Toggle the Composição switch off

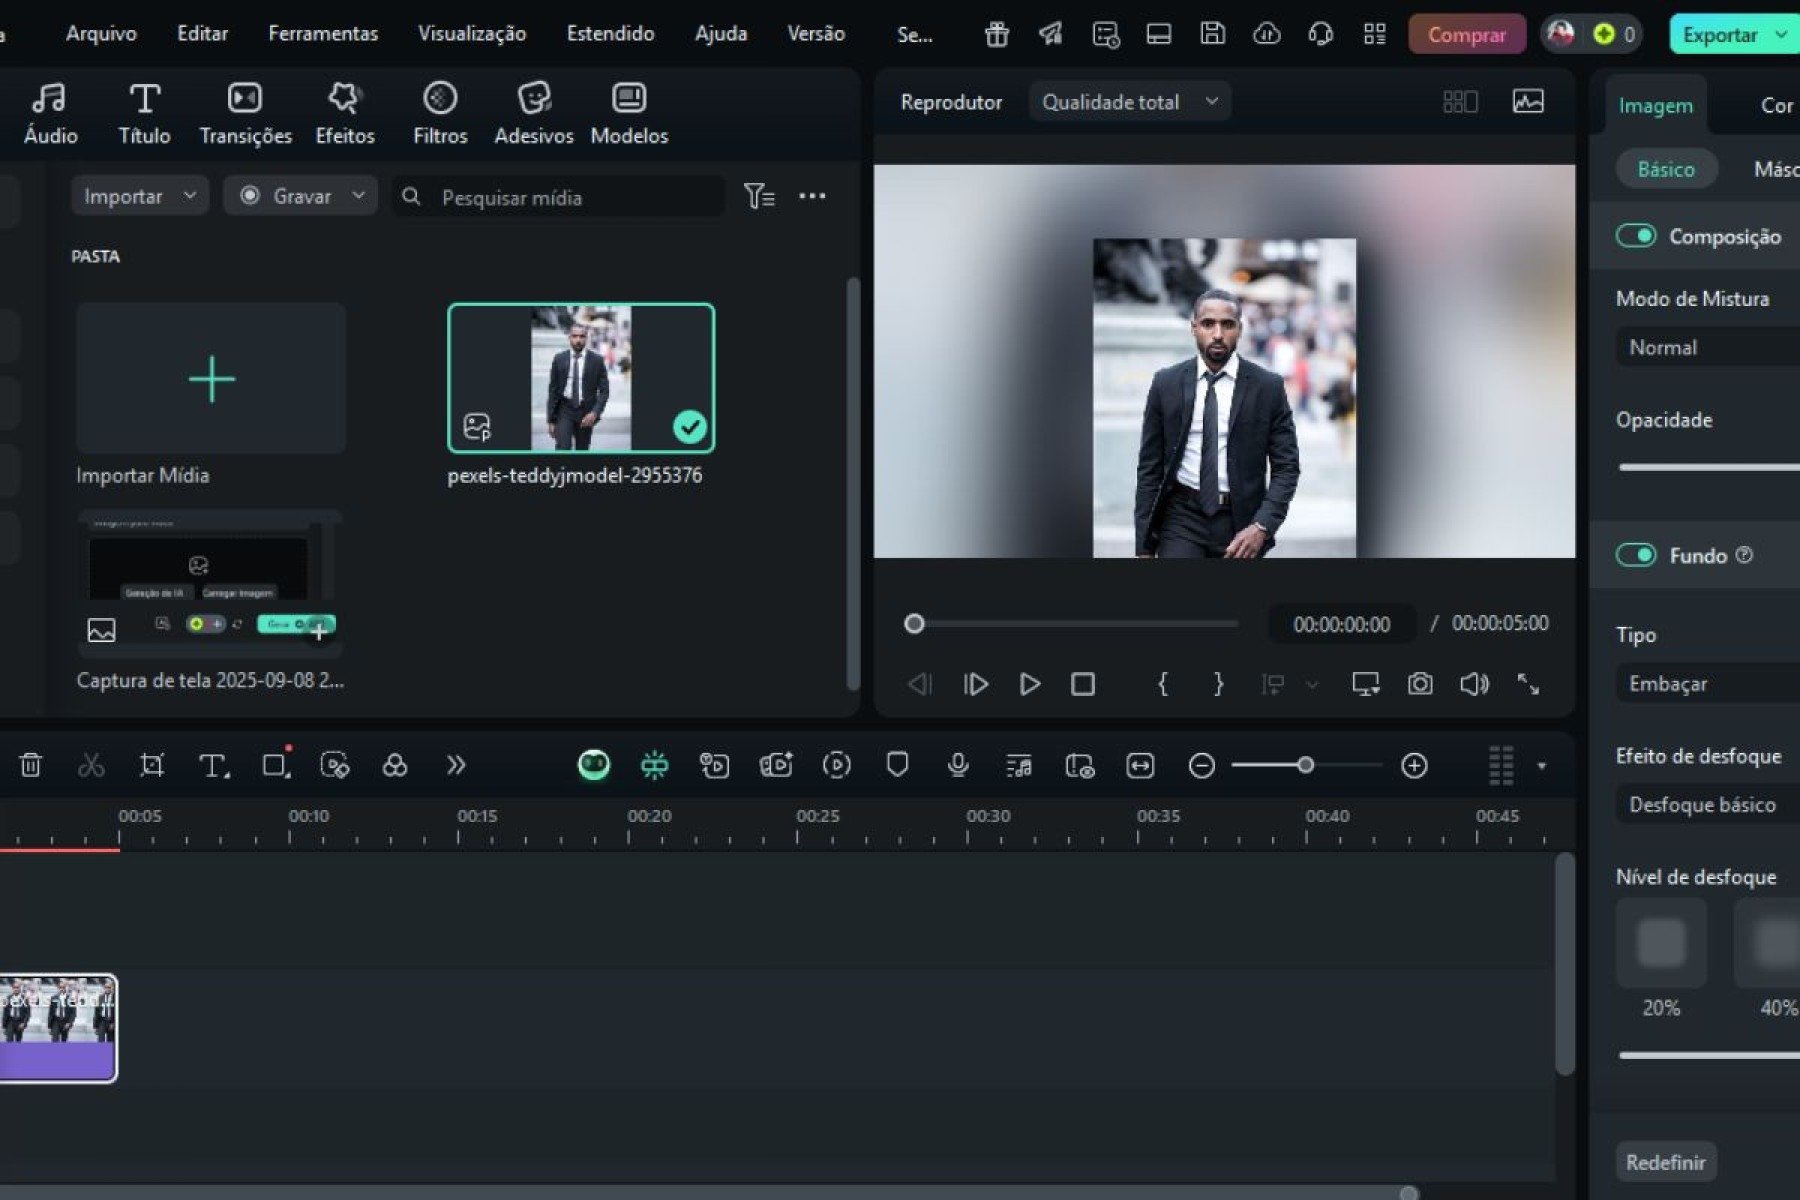[1636, 236]
